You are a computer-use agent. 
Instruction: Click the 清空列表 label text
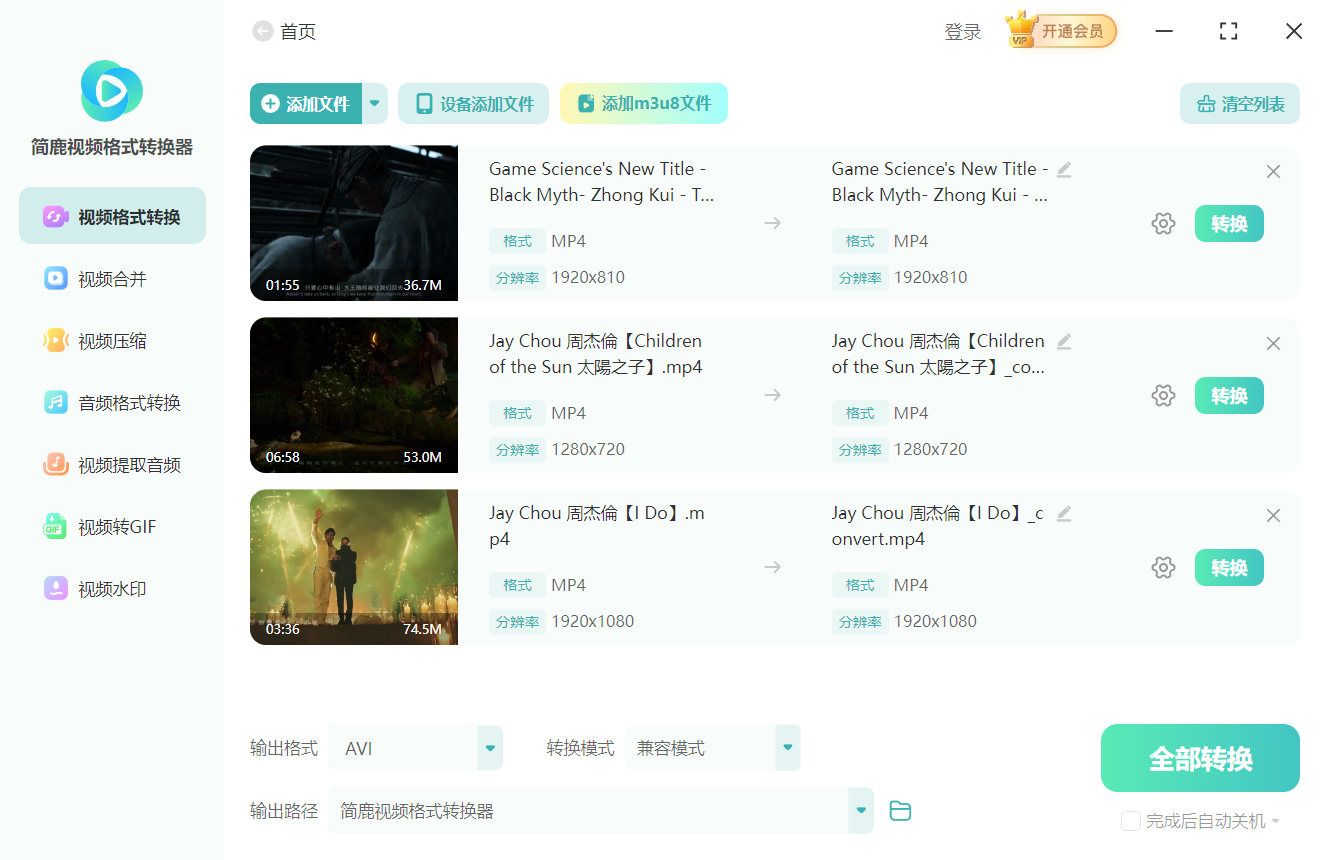(x=1254, y=104)
